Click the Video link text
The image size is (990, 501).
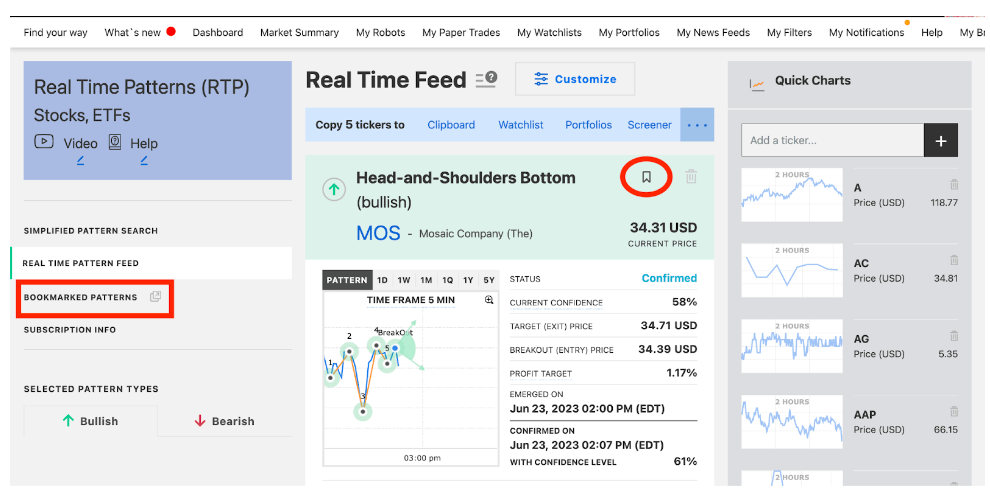(80, 144)
